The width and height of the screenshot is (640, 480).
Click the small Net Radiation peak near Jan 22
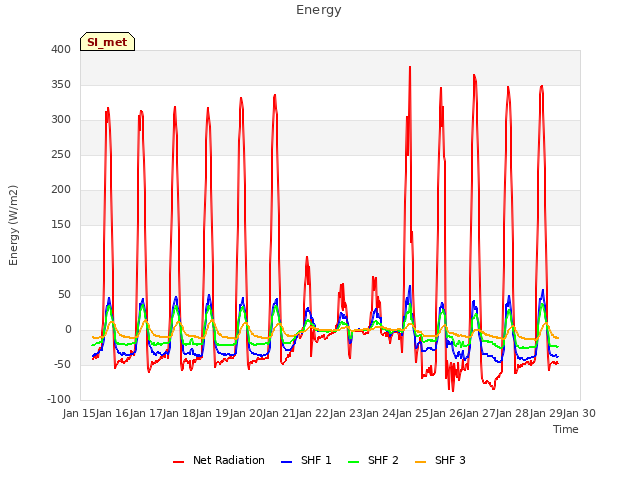(307, 258)
